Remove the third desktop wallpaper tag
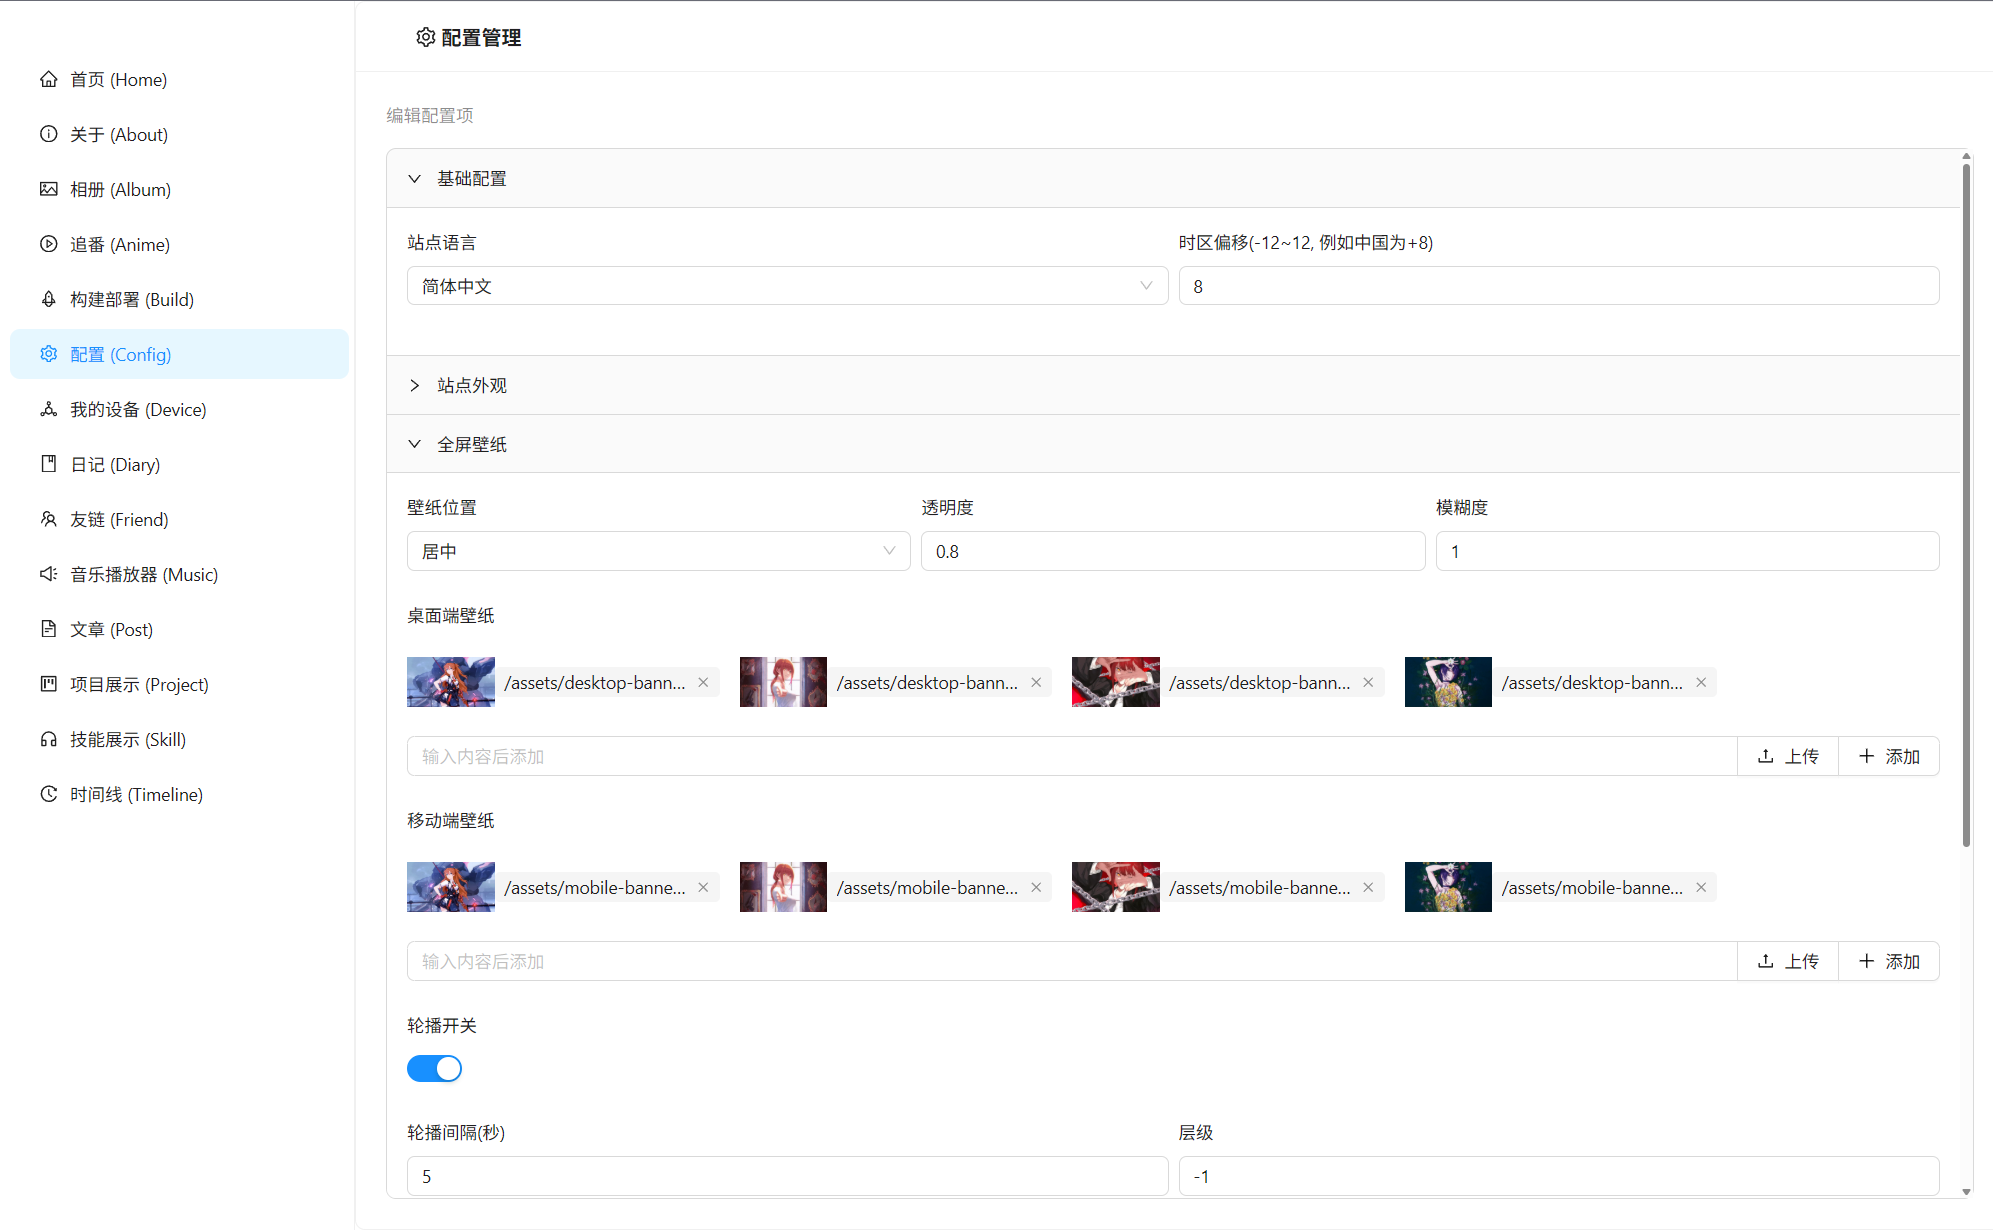The image size is (1993, 1230). (1368, 682)
